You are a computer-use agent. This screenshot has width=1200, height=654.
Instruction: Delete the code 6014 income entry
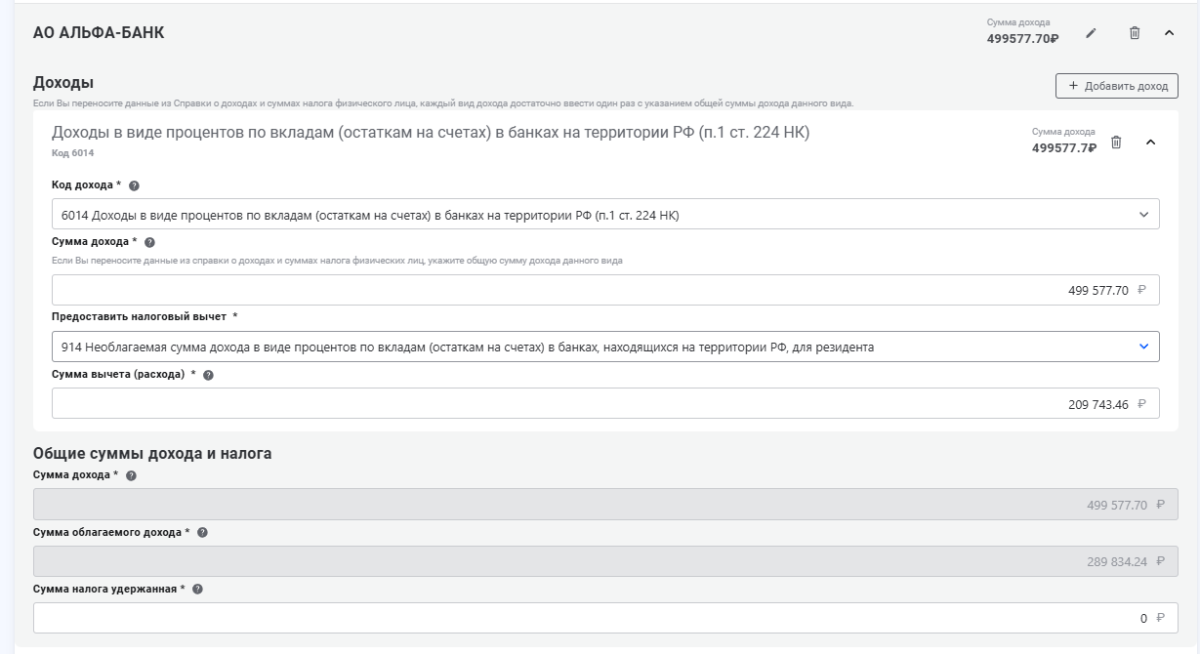click(1117, 146)
